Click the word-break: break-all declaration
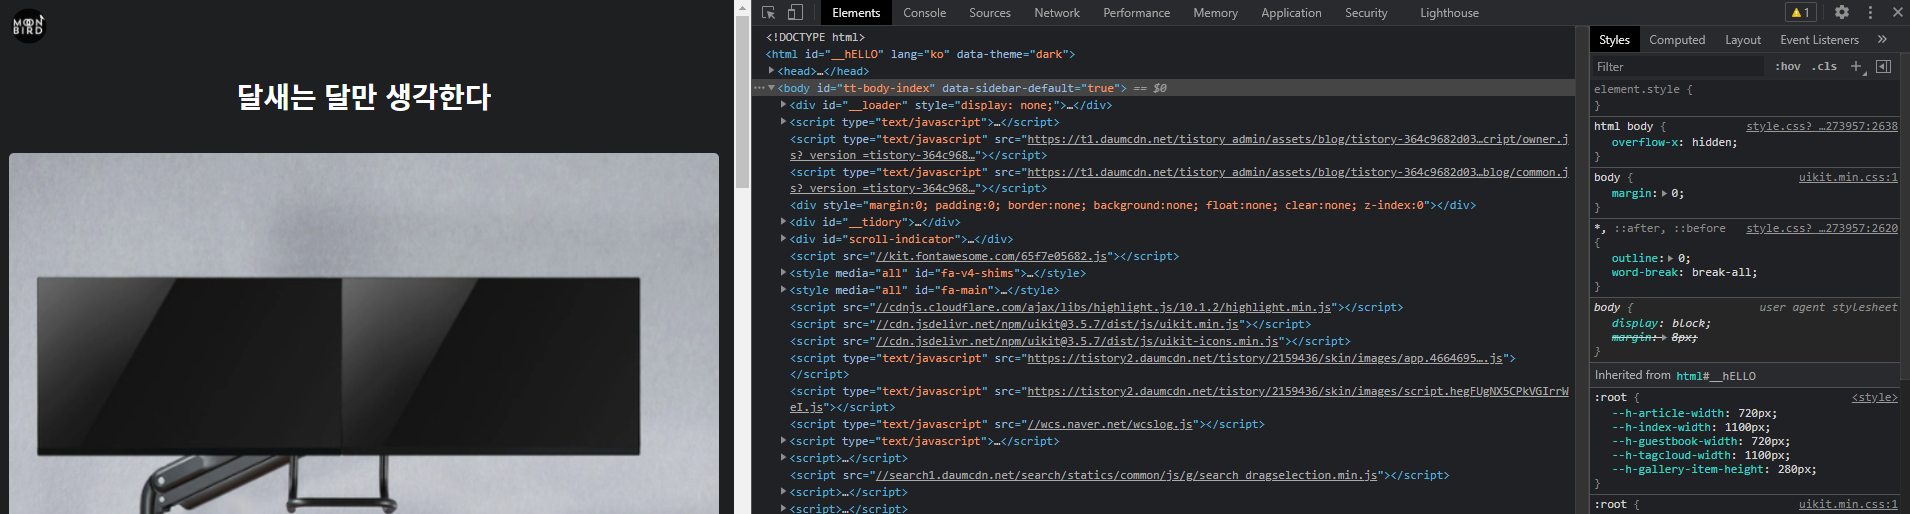This screenshot has width=1910, height=514. tap(1684, 272)
